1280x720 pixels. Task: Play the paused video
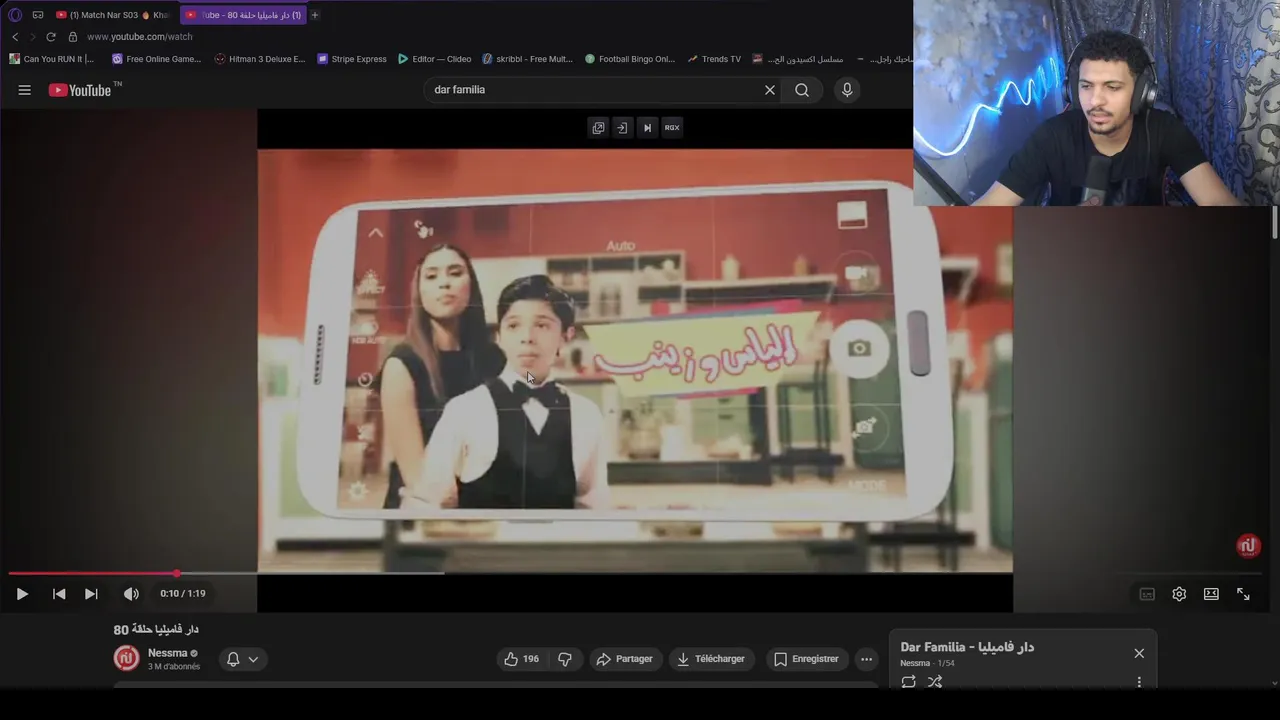click(22, 594)
